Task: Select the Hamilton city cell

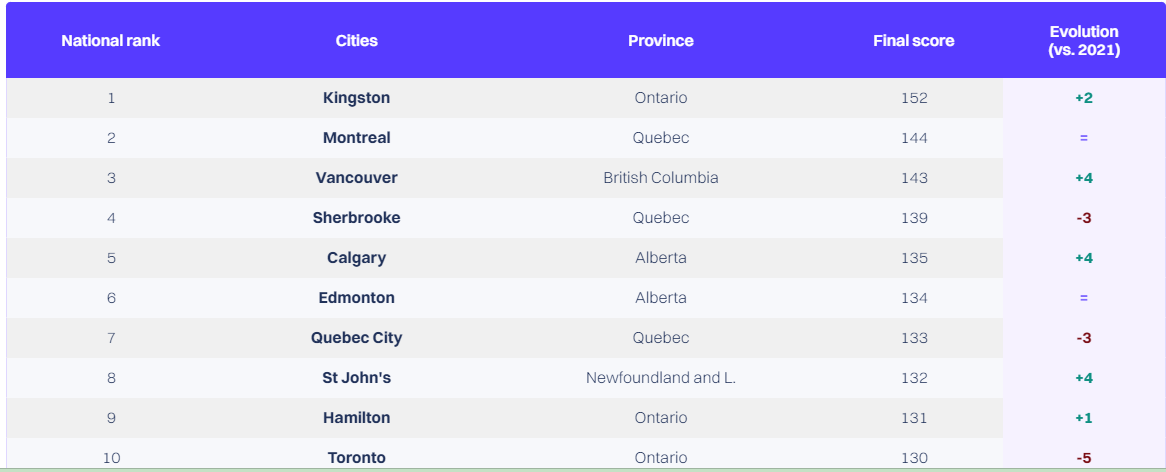Action: tap(357, 418)
